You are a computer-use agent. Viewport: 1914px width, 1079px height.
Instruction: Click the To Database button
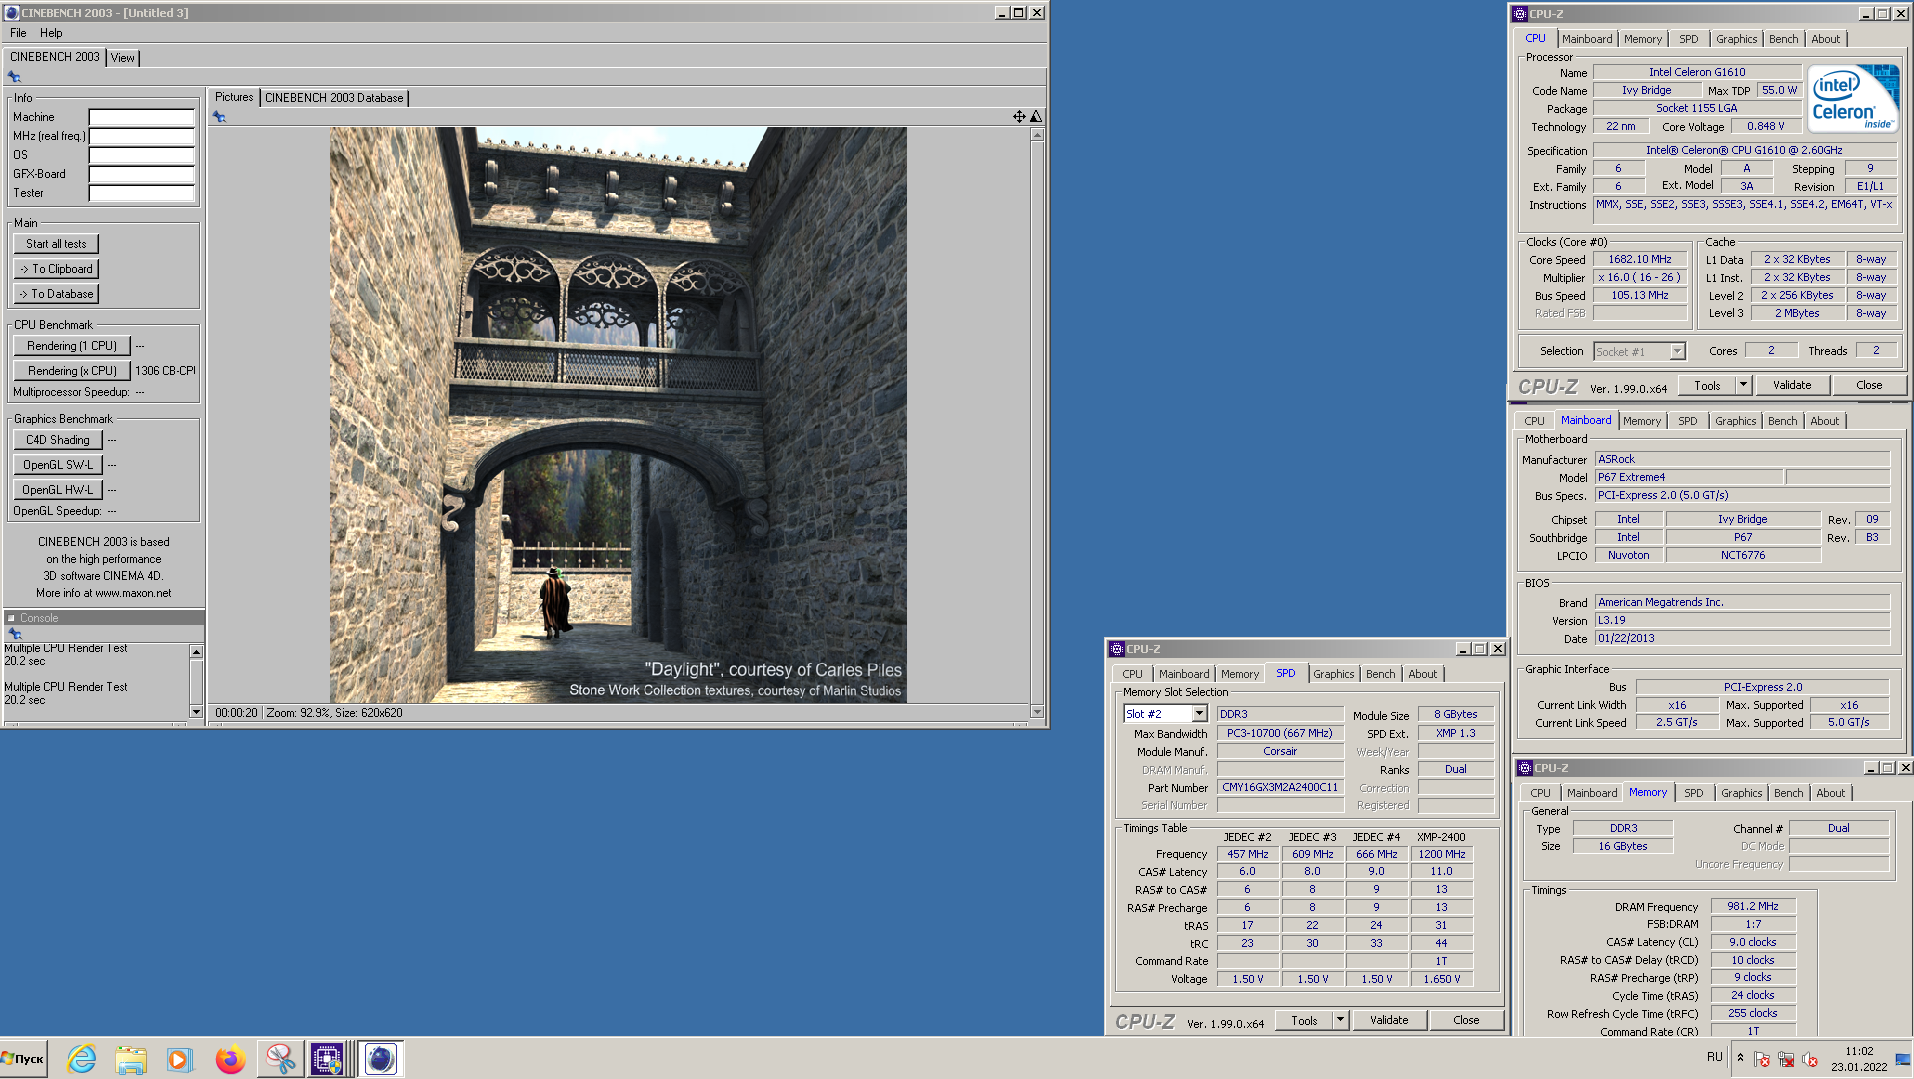56,294
